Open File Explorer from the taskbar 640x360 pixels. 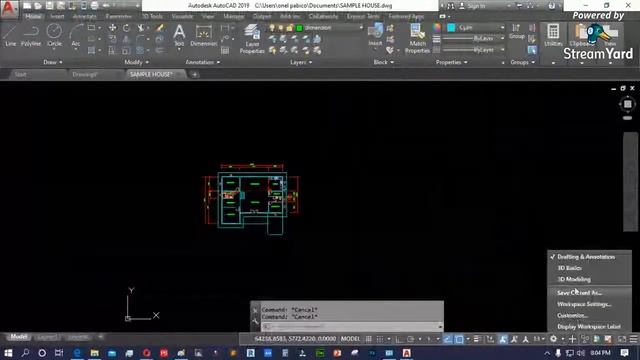(x=94, y=353)
